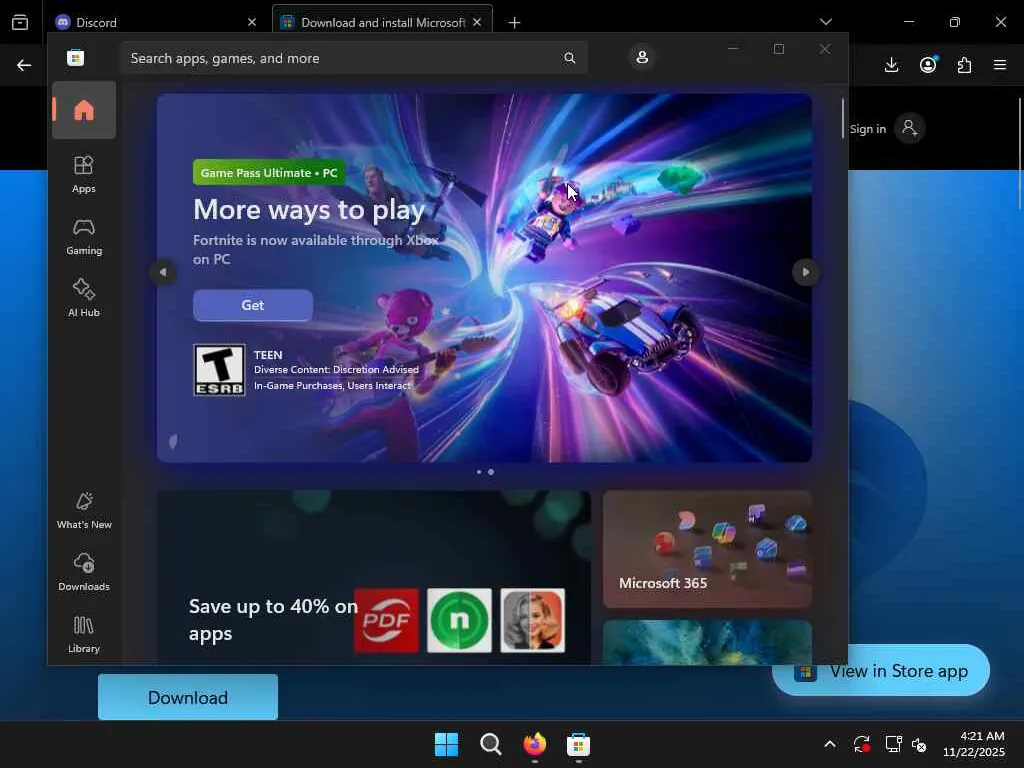1024x768 pixels.
Task: Open Library in Store sidebar
Action: point(84,634)
